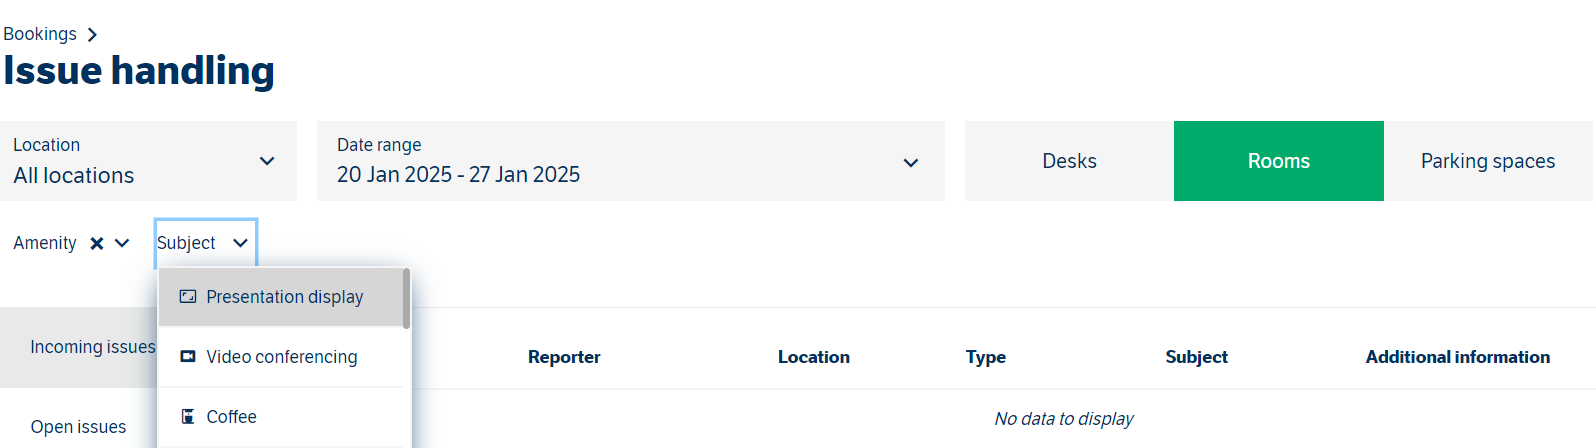Go to Bookings breadcrumb link

point(40,34)
